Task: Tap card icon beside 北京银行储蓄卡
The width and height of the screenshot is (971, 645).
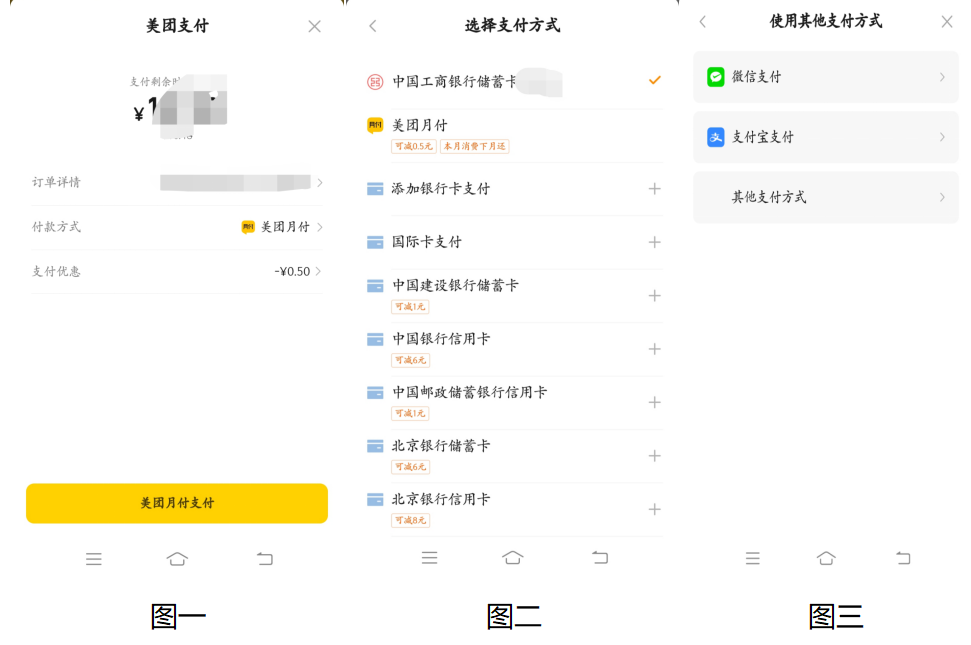Action: coord(375,446)
